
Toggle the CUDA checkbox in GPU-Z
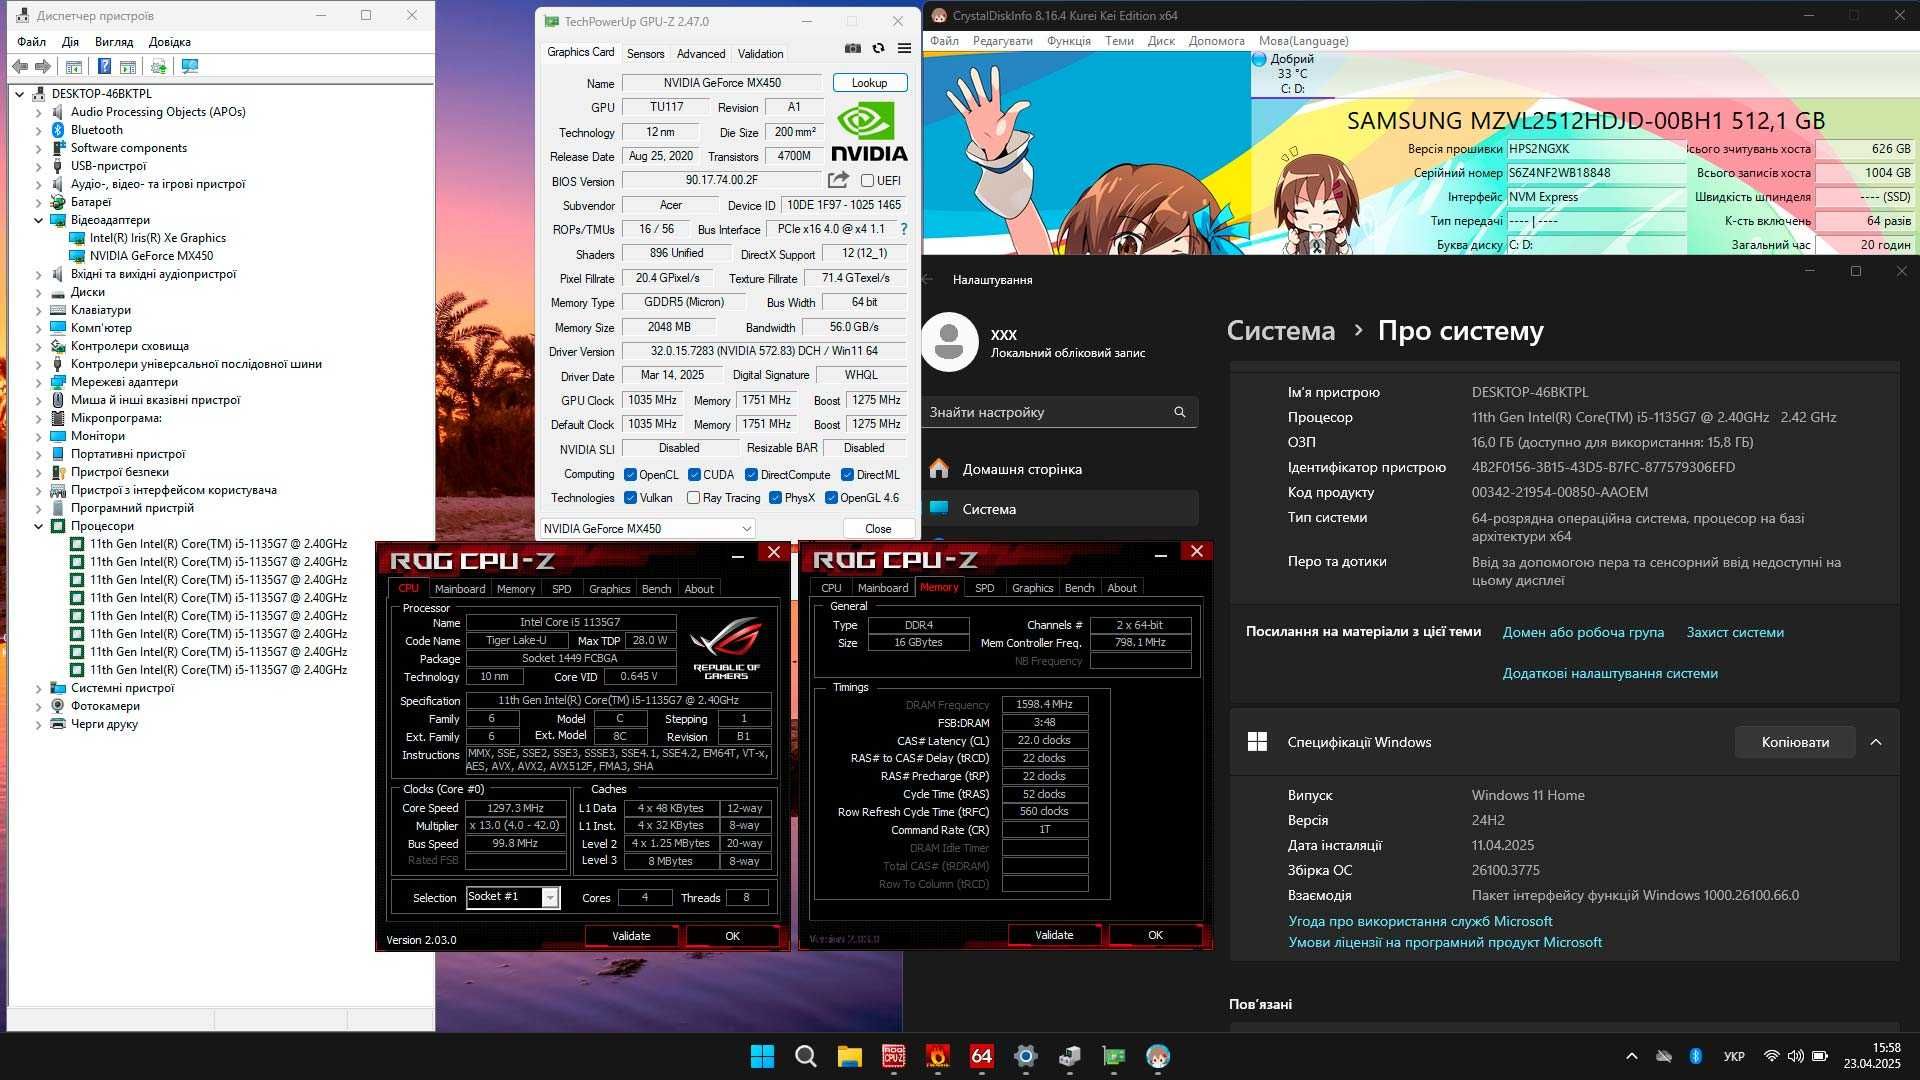click(694, 475)
